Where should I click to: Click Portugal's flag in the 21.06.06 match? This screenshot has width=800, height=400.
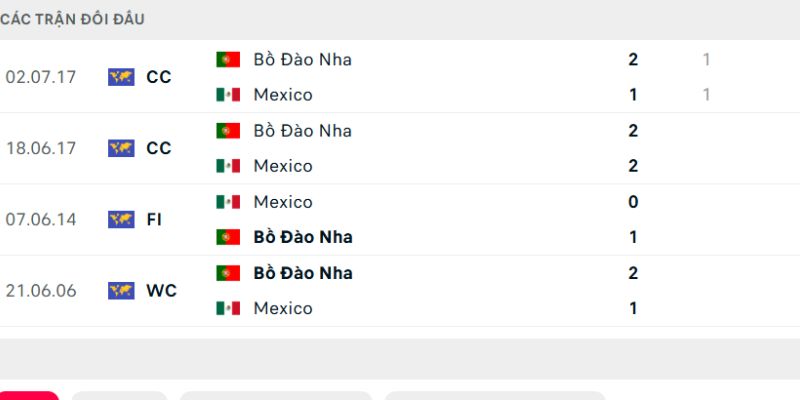pos(228,273)
